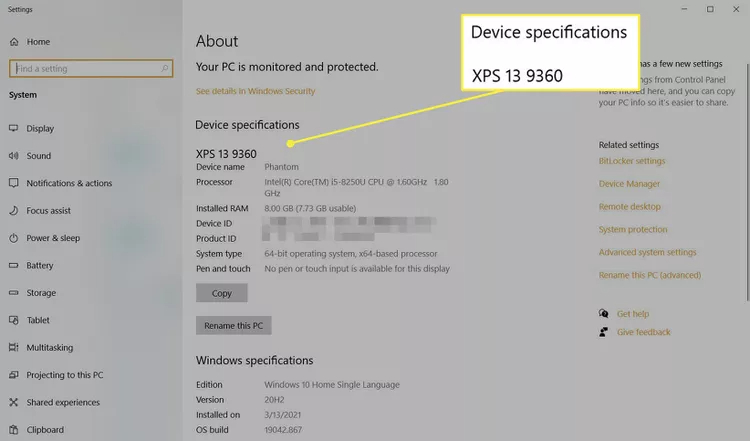Go to Multitasking settings page

click(50, 348)
